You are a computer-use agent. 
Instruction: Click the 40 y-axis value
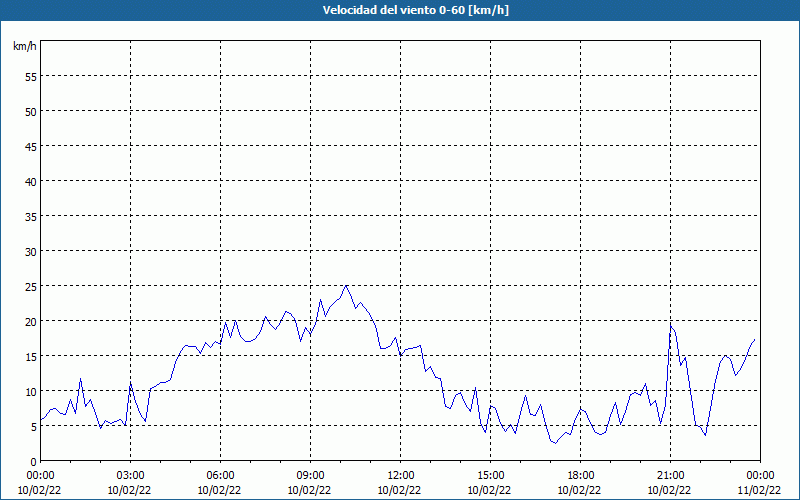point(31,181)
